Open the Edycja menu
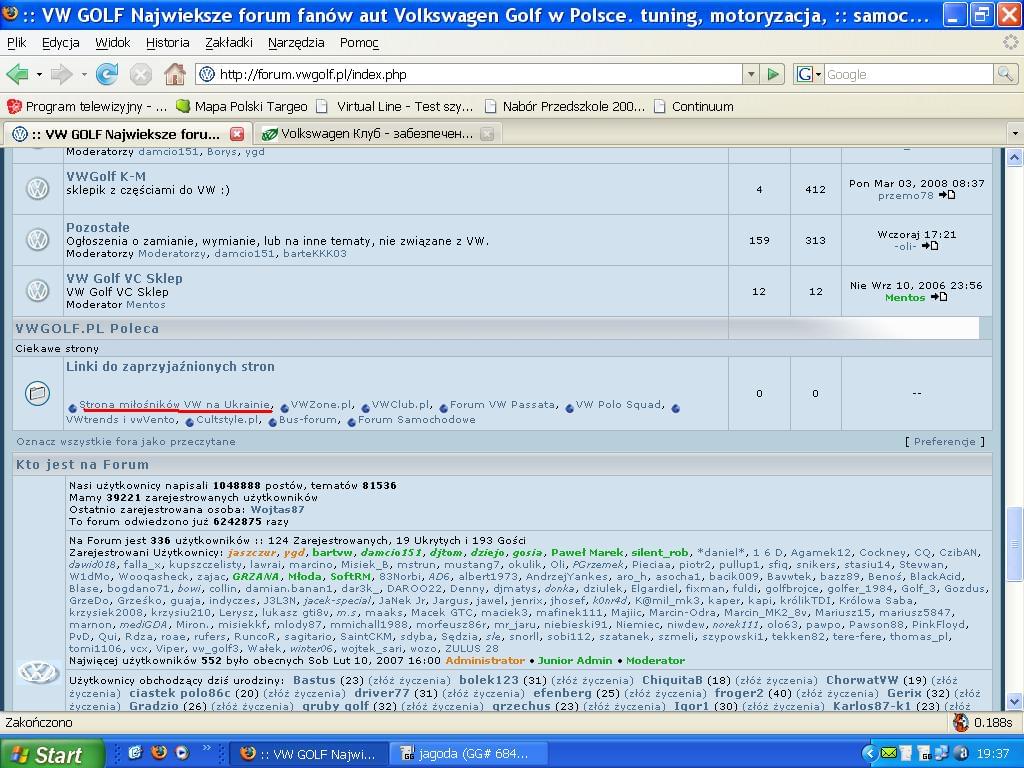 [x=61, y=42]
